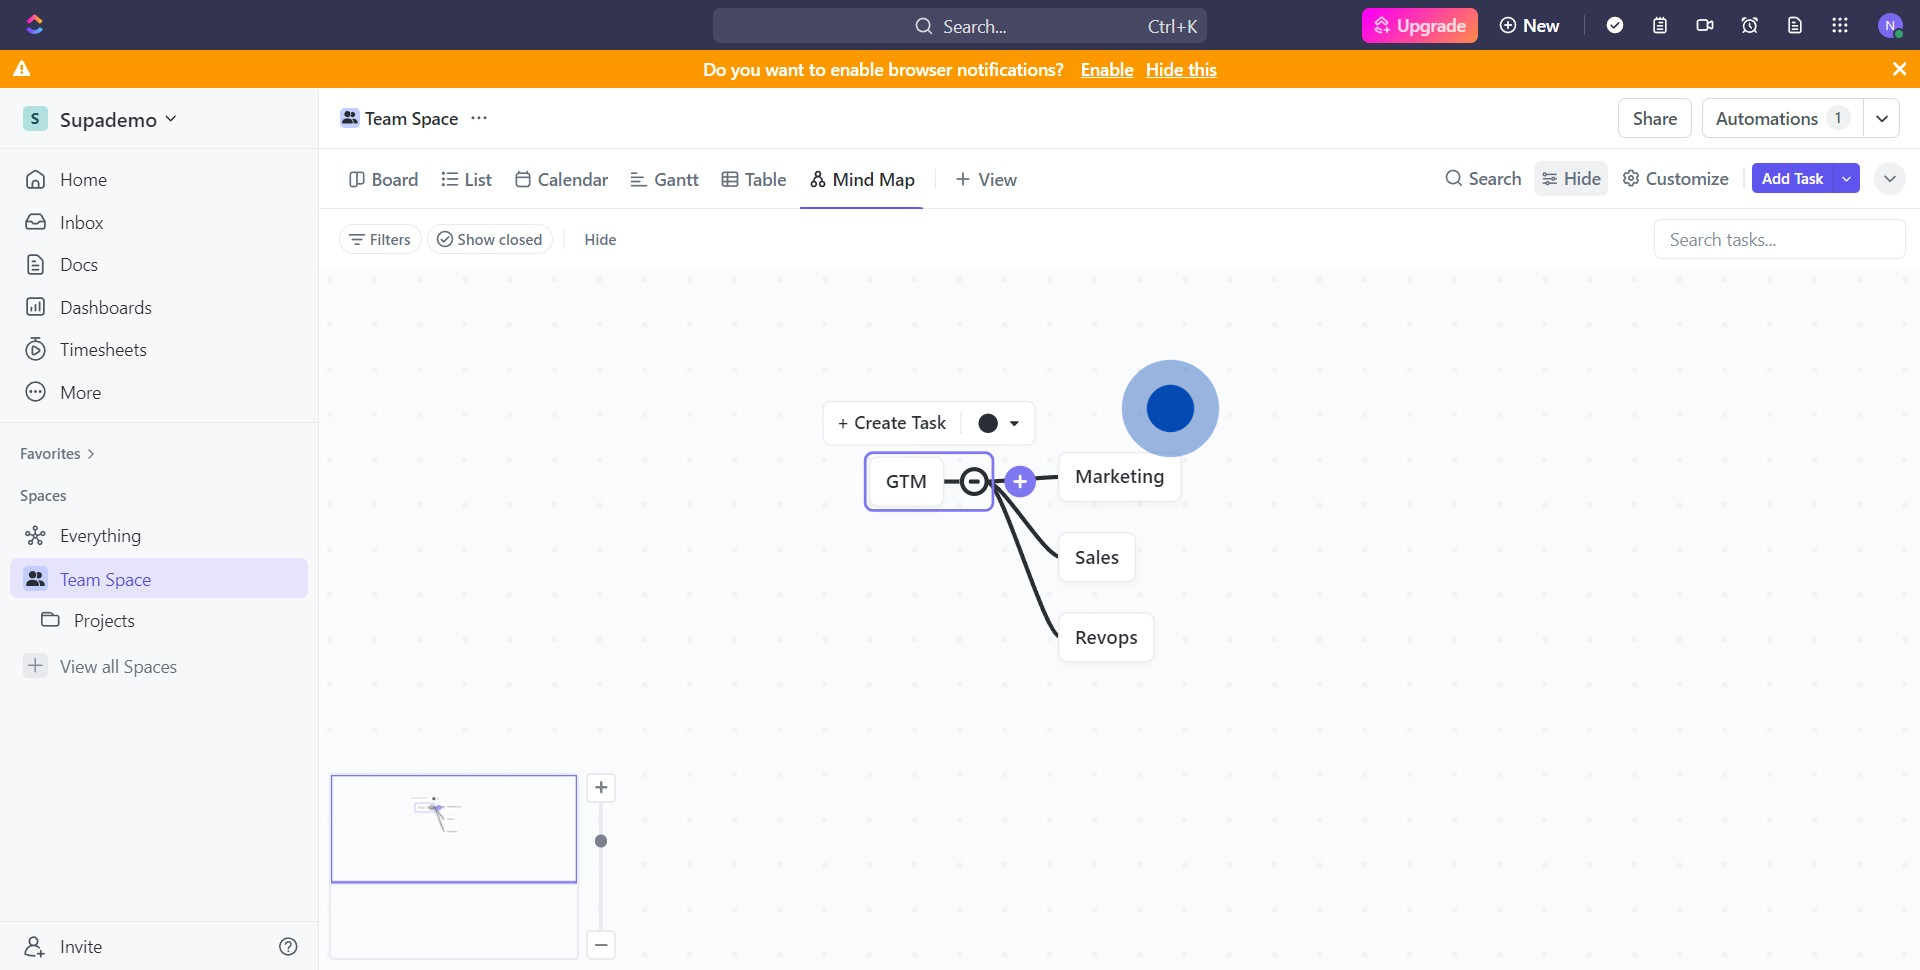
Task: Open the node color picker dropdown
Action: pos(999,424)
